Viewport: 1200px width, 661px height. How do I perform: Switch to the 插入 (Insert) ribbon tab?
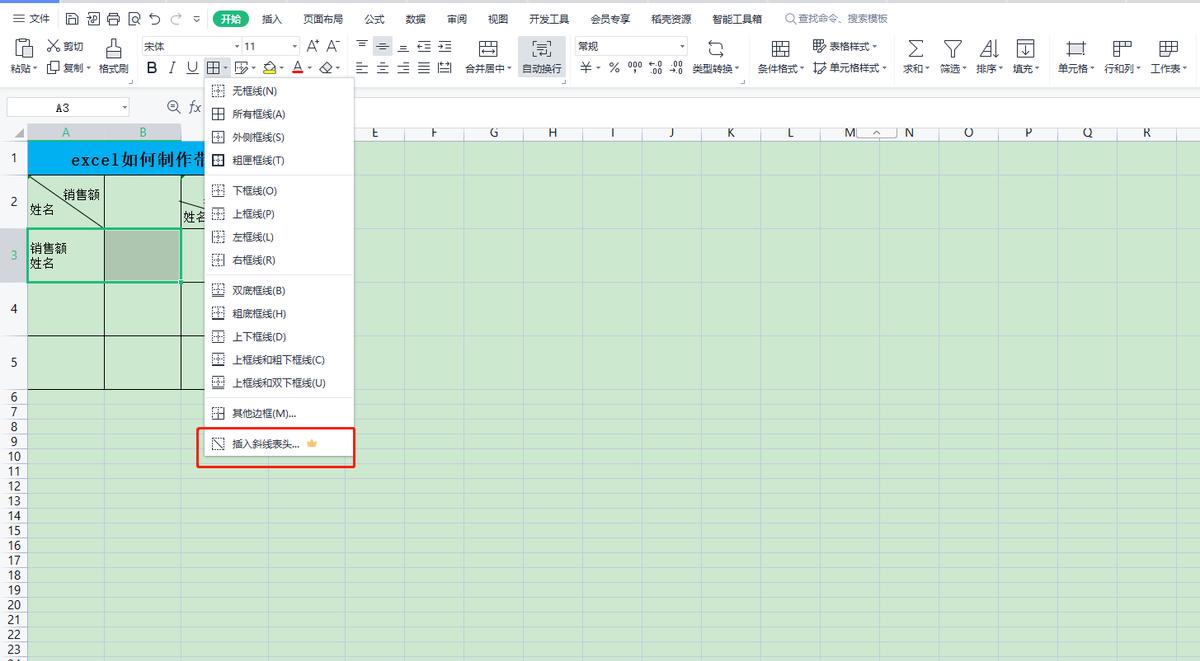point(272,19)
